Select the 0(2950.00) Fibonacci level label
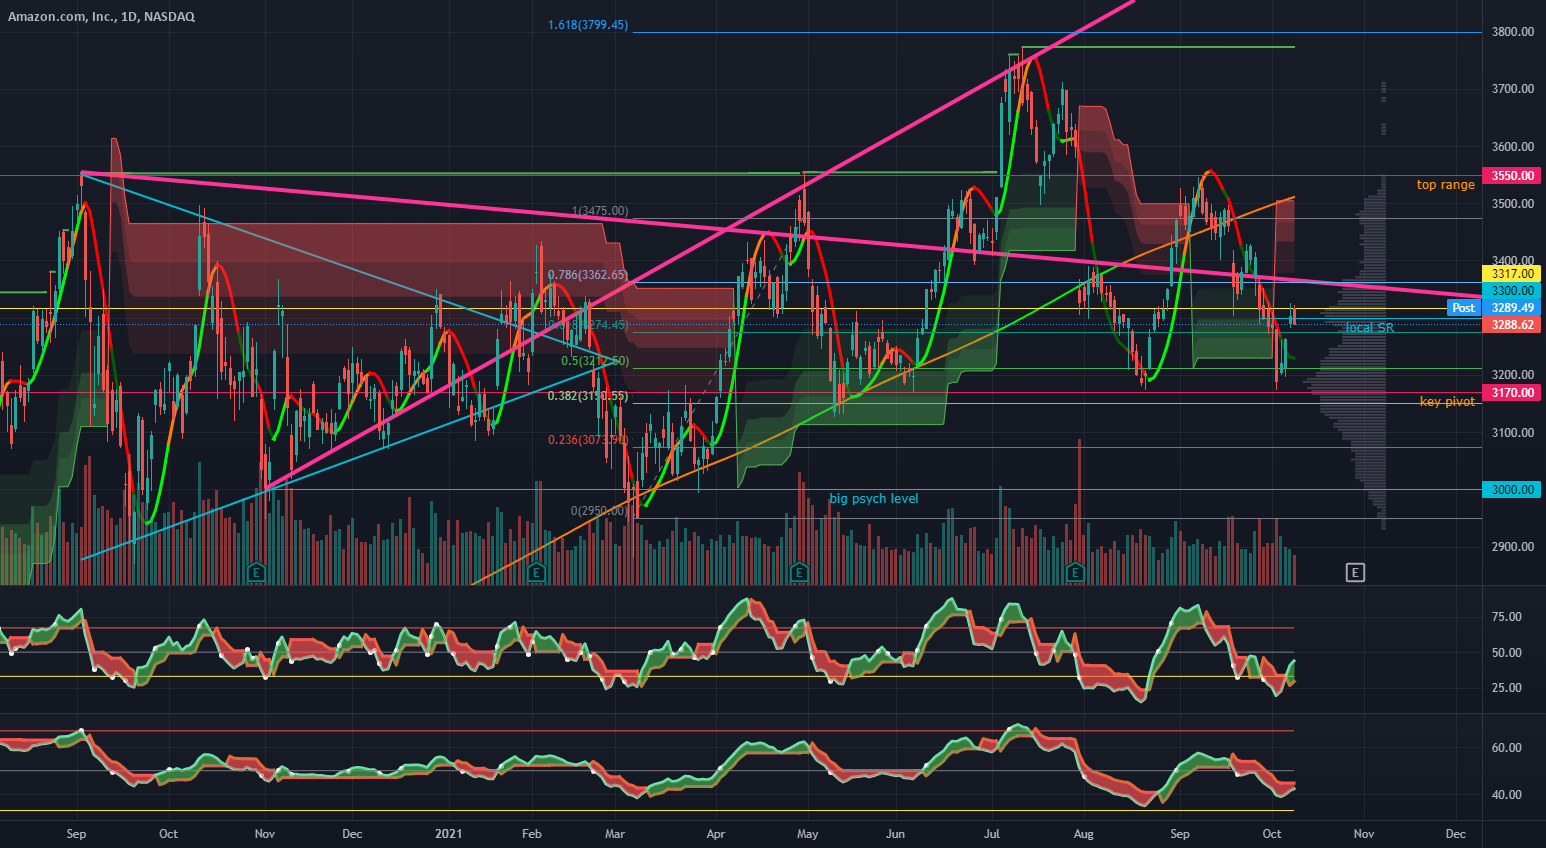This screenshot has width=1546, height=848. 599,511
